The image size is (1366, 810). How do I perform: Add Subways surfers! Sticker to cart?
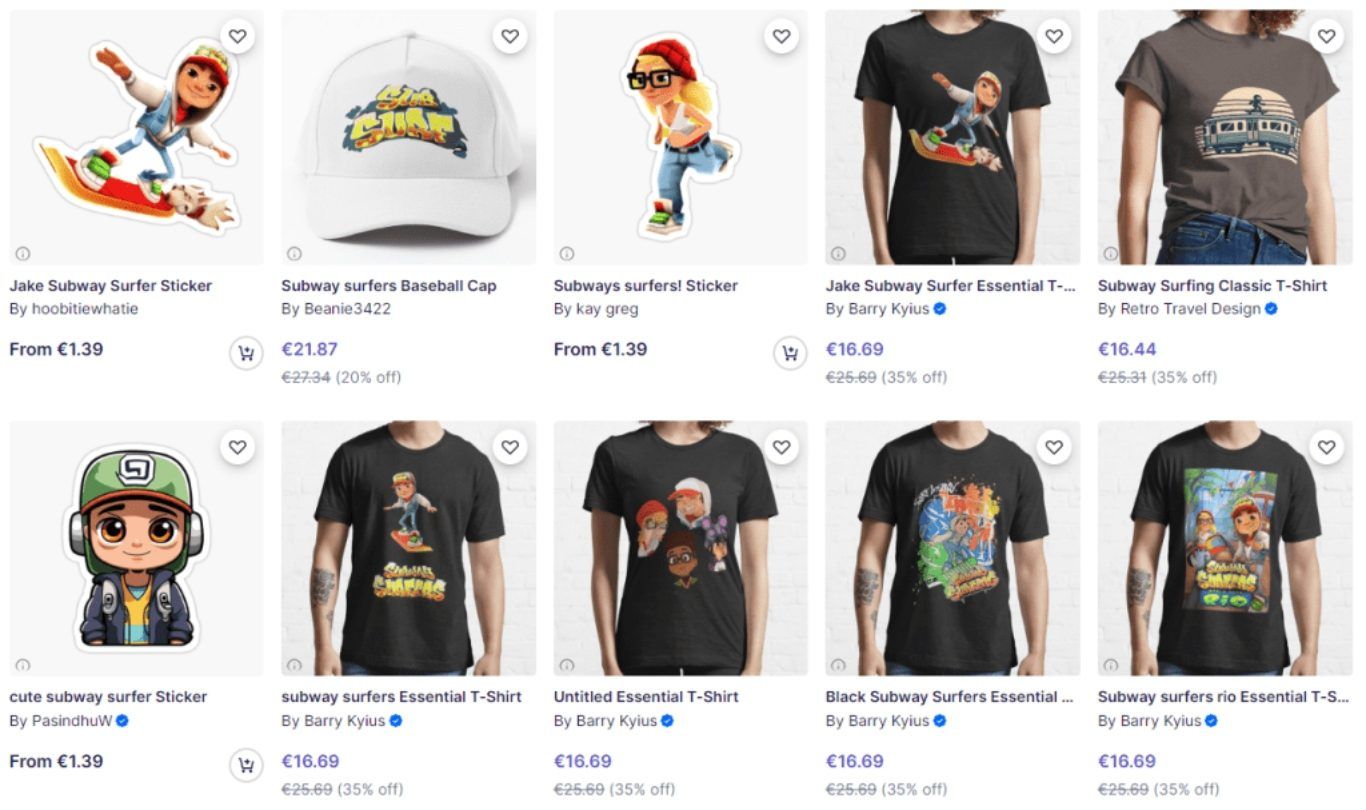pos(790,353)
